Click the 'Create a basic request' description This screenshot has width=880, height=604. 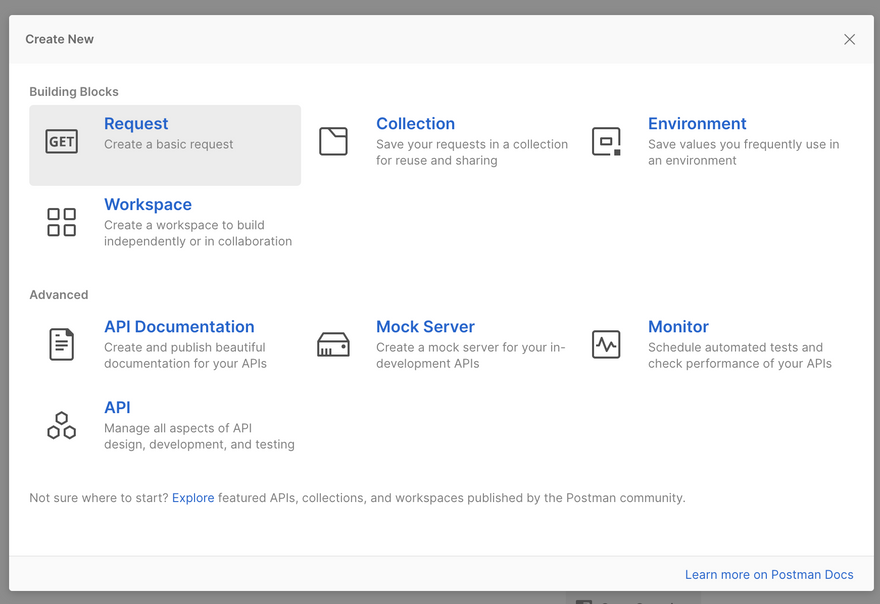pyautogui.click(x=169, y=145)
